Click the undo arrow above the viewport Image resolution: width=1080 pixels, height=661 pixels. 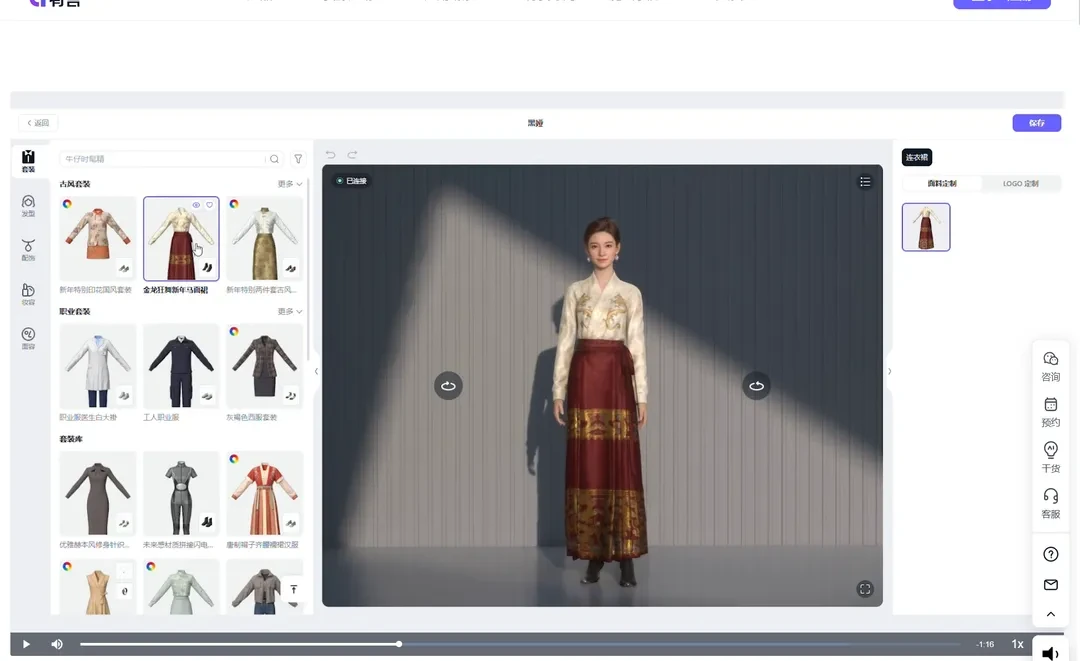point(331,155)
